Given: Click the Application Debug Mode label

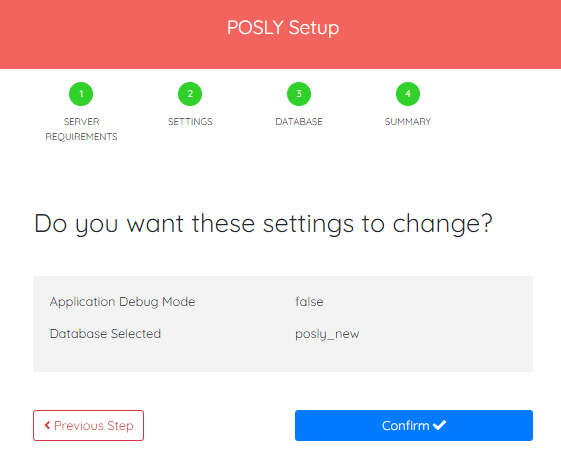Looking at the screenshot, I should click(122, 302).
